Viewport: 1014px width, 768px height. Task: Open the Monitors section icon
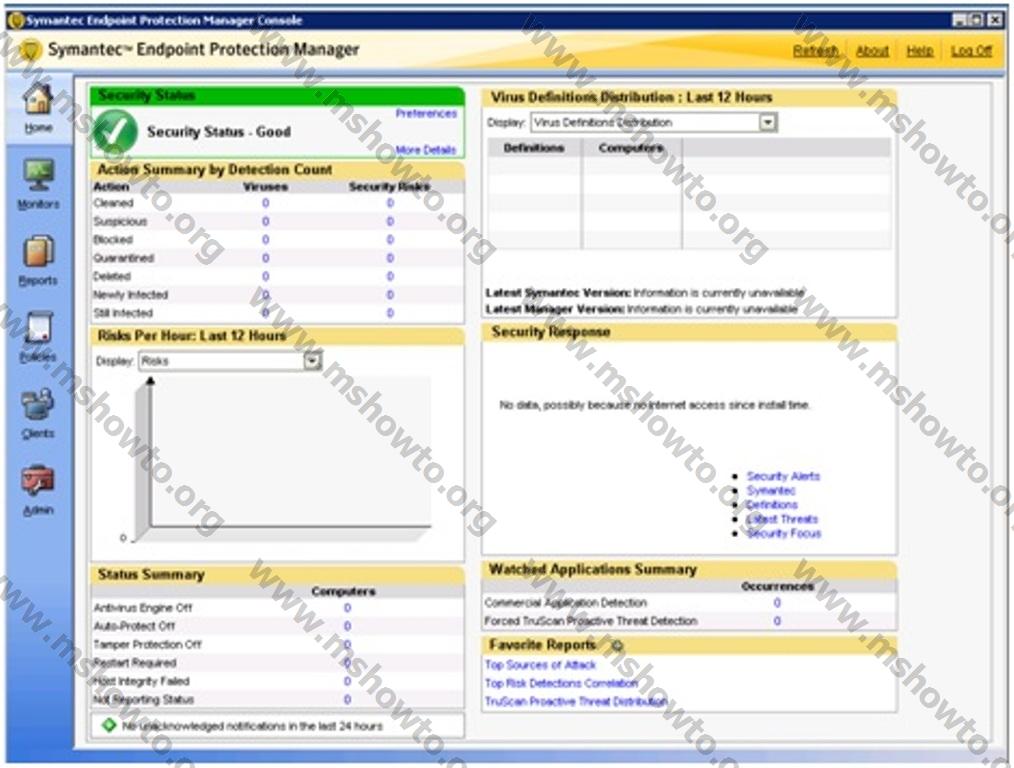coord(38,175)
